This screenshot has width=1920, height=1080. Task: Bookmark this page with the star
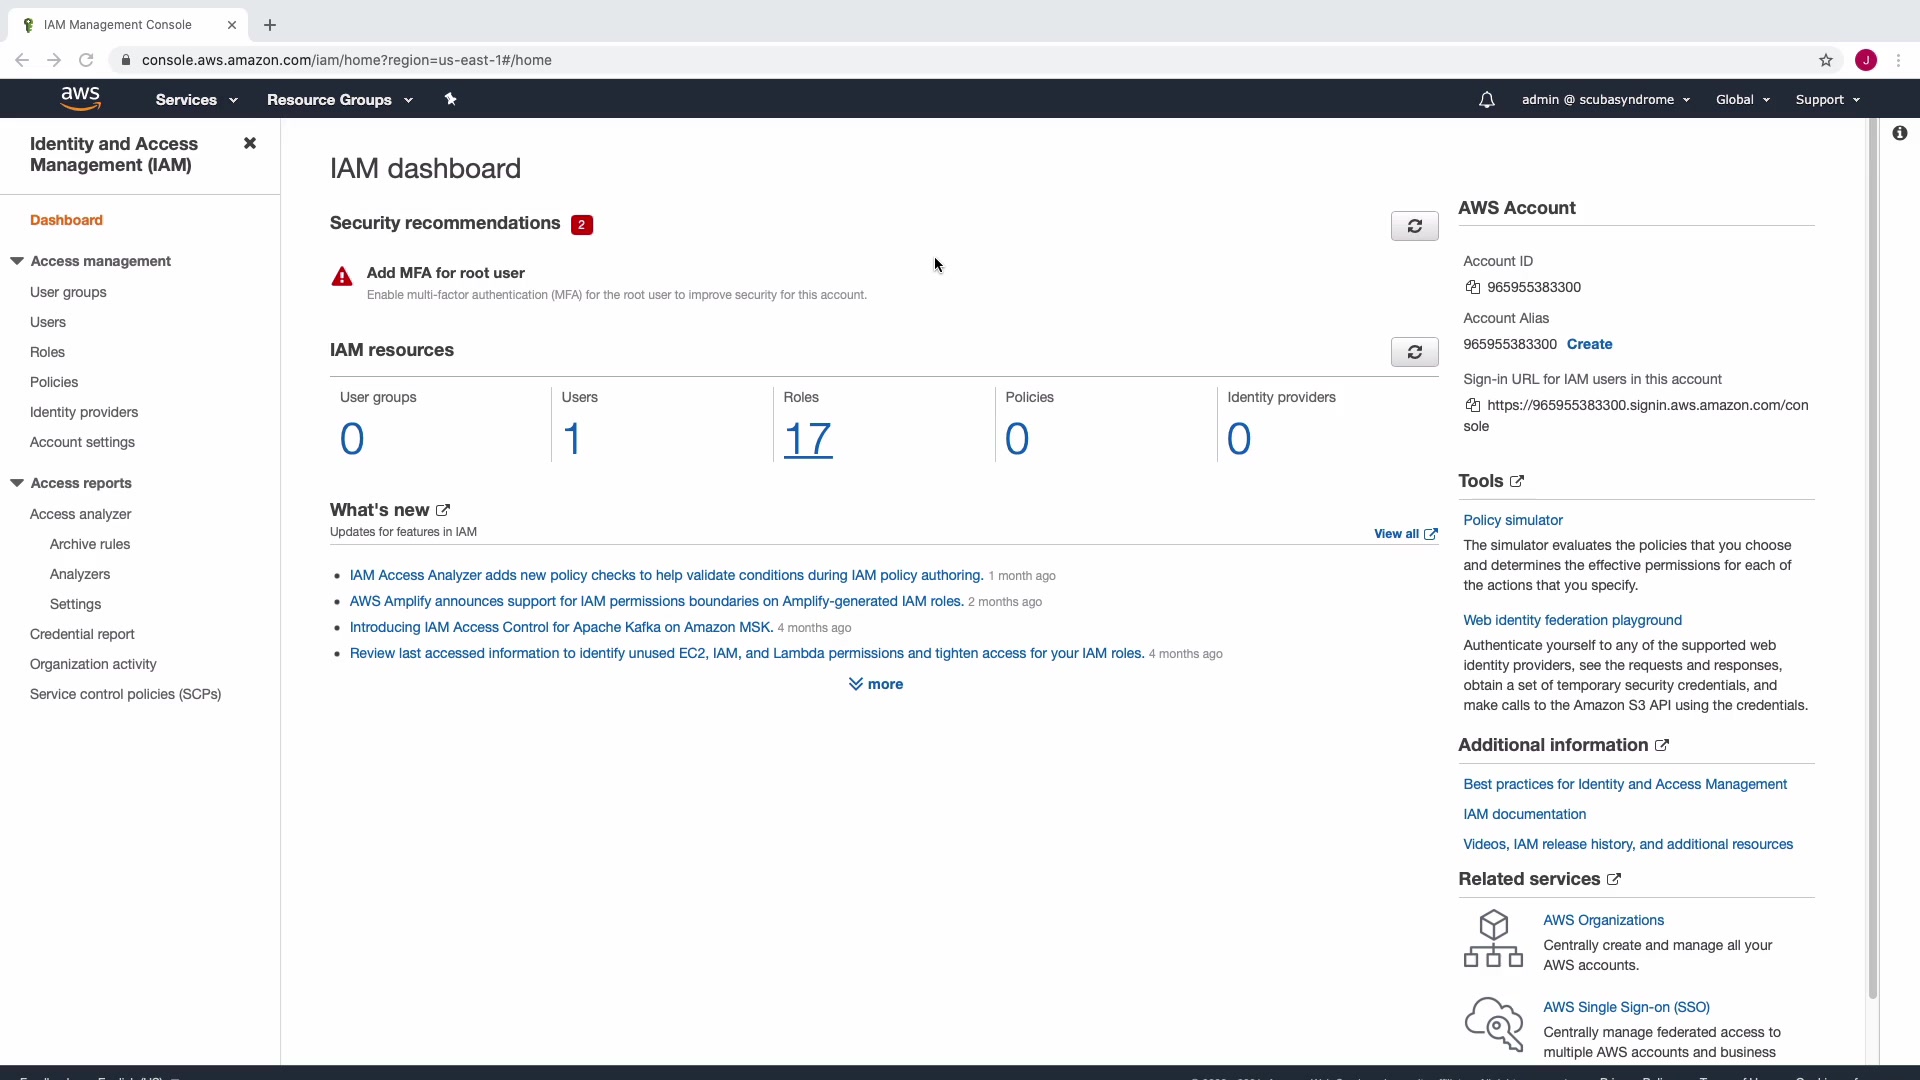(x=1825, y=60)
